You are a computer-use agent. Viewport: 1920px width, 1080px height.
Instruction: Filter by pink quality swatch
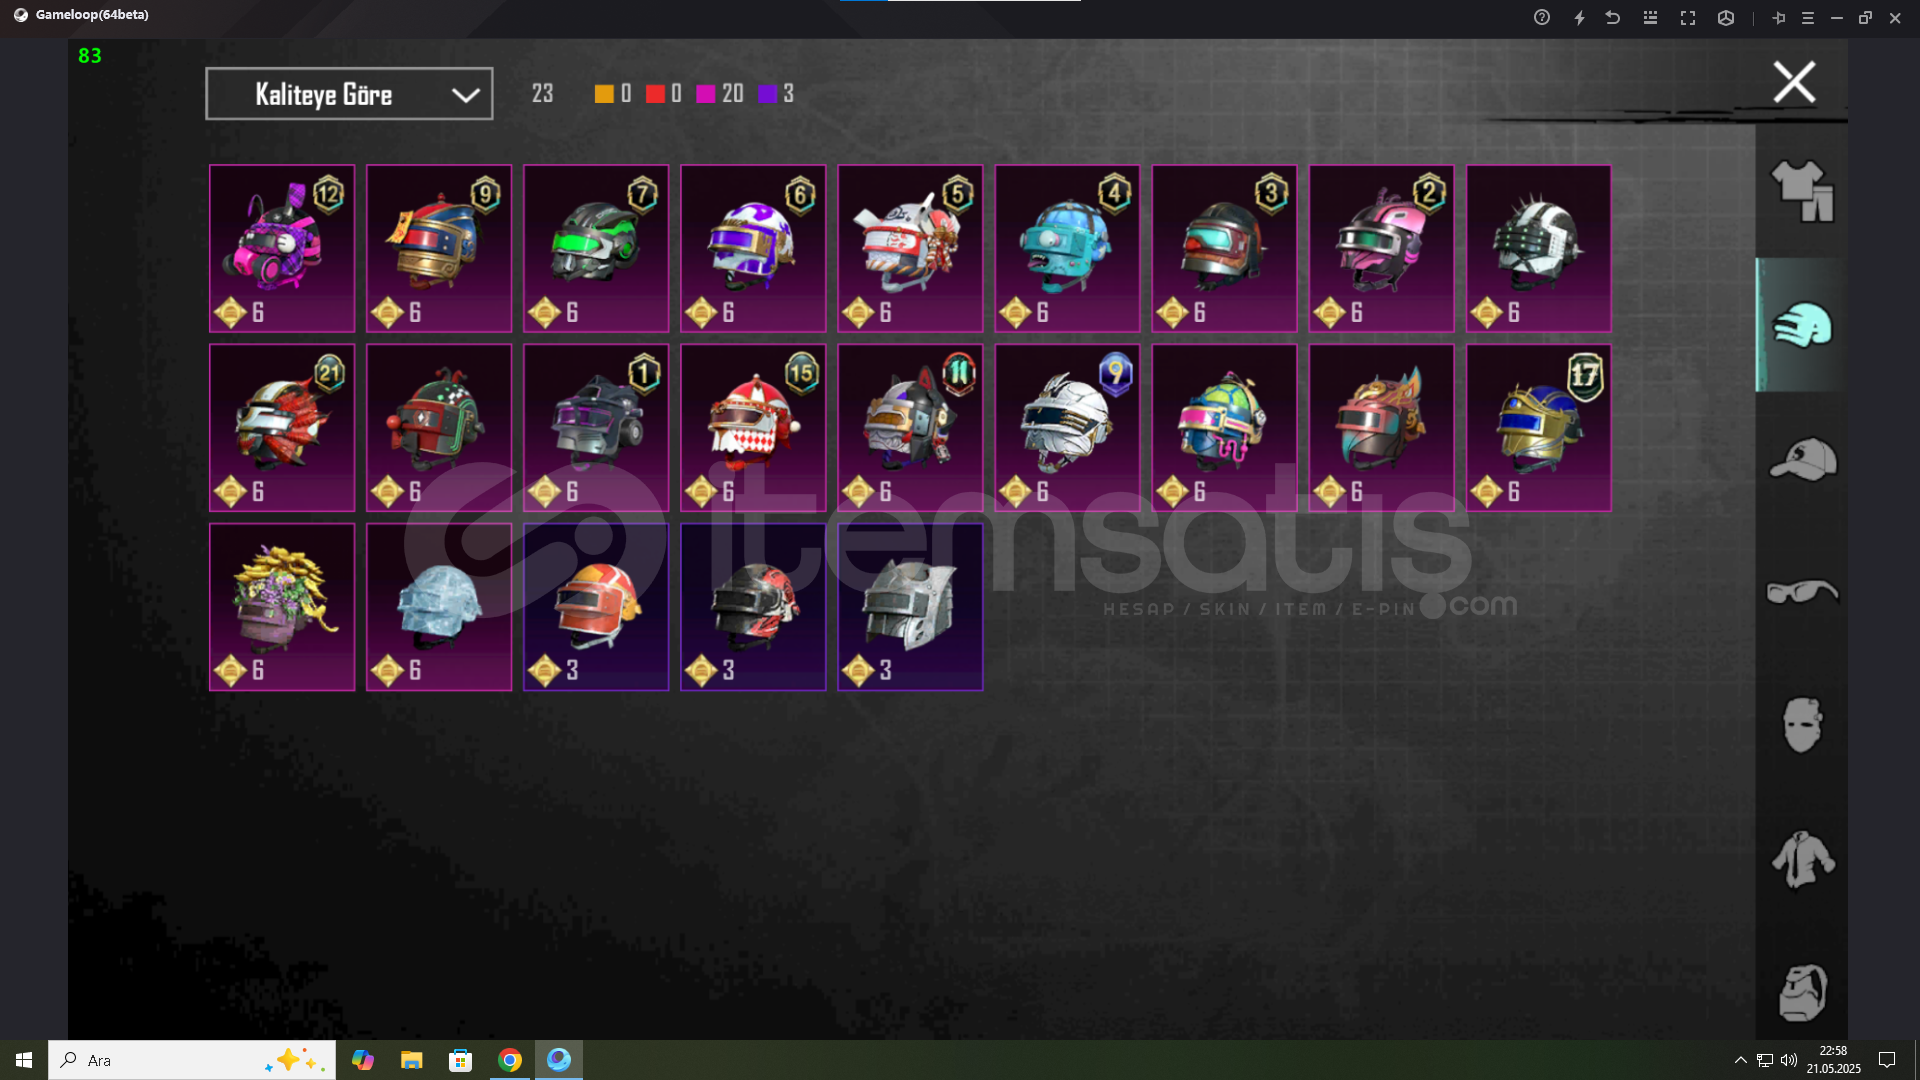tap(706, 94)
